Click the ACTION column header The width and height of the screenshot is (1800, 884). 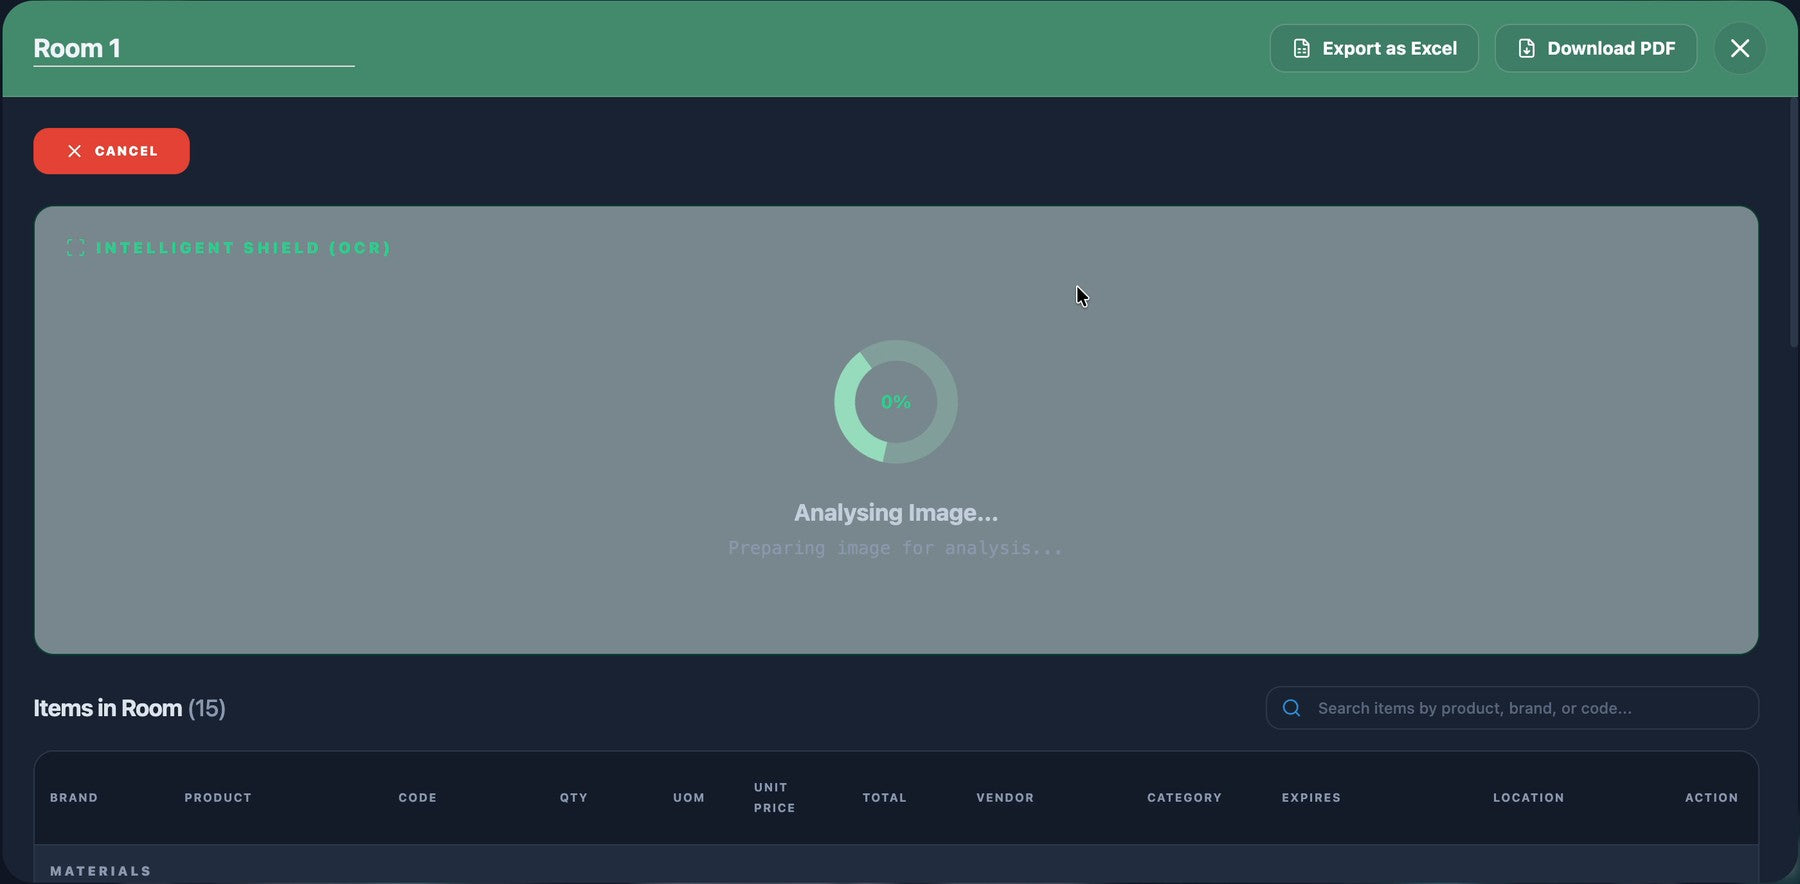click(x=1711, y=798)
